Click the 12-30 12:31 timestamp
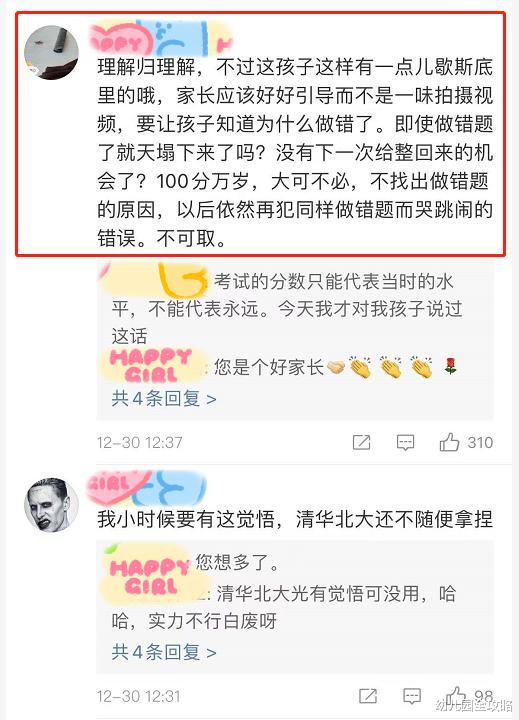519x720 pixels. pyautogui.click(x=138, y=696)
